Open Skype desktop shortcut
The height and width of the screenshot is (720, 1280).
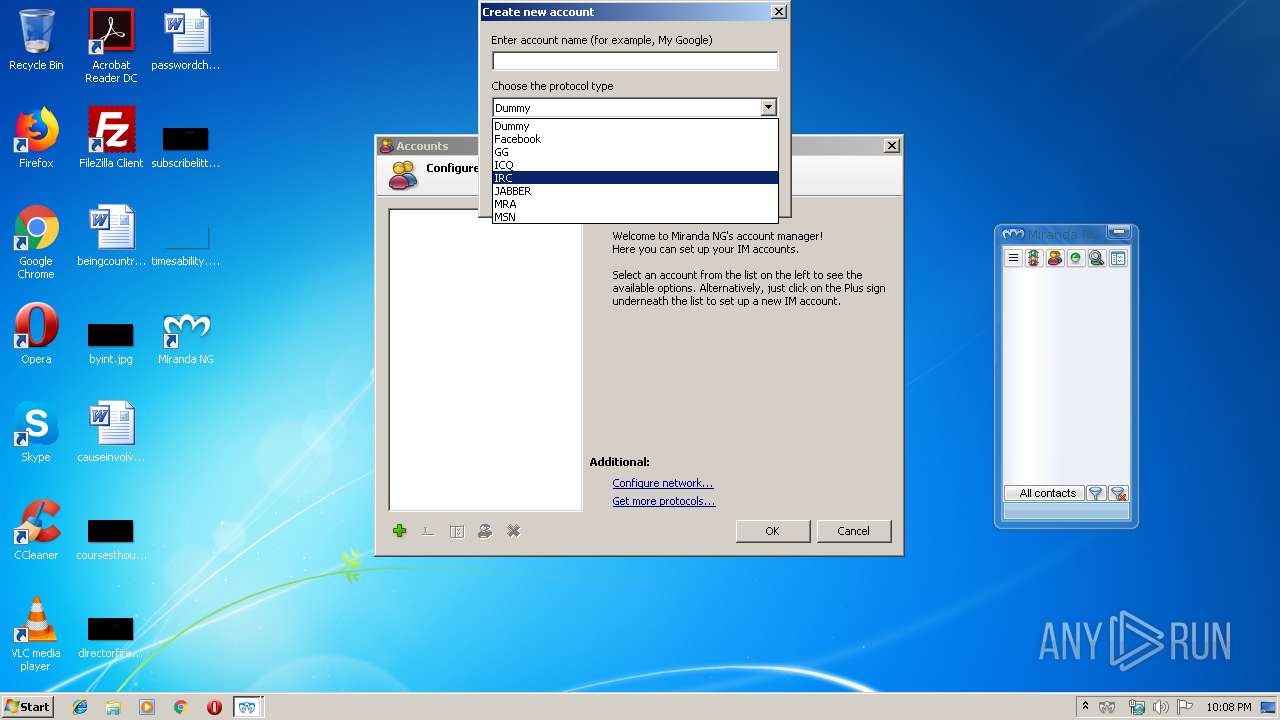click(x=36, y=432)
